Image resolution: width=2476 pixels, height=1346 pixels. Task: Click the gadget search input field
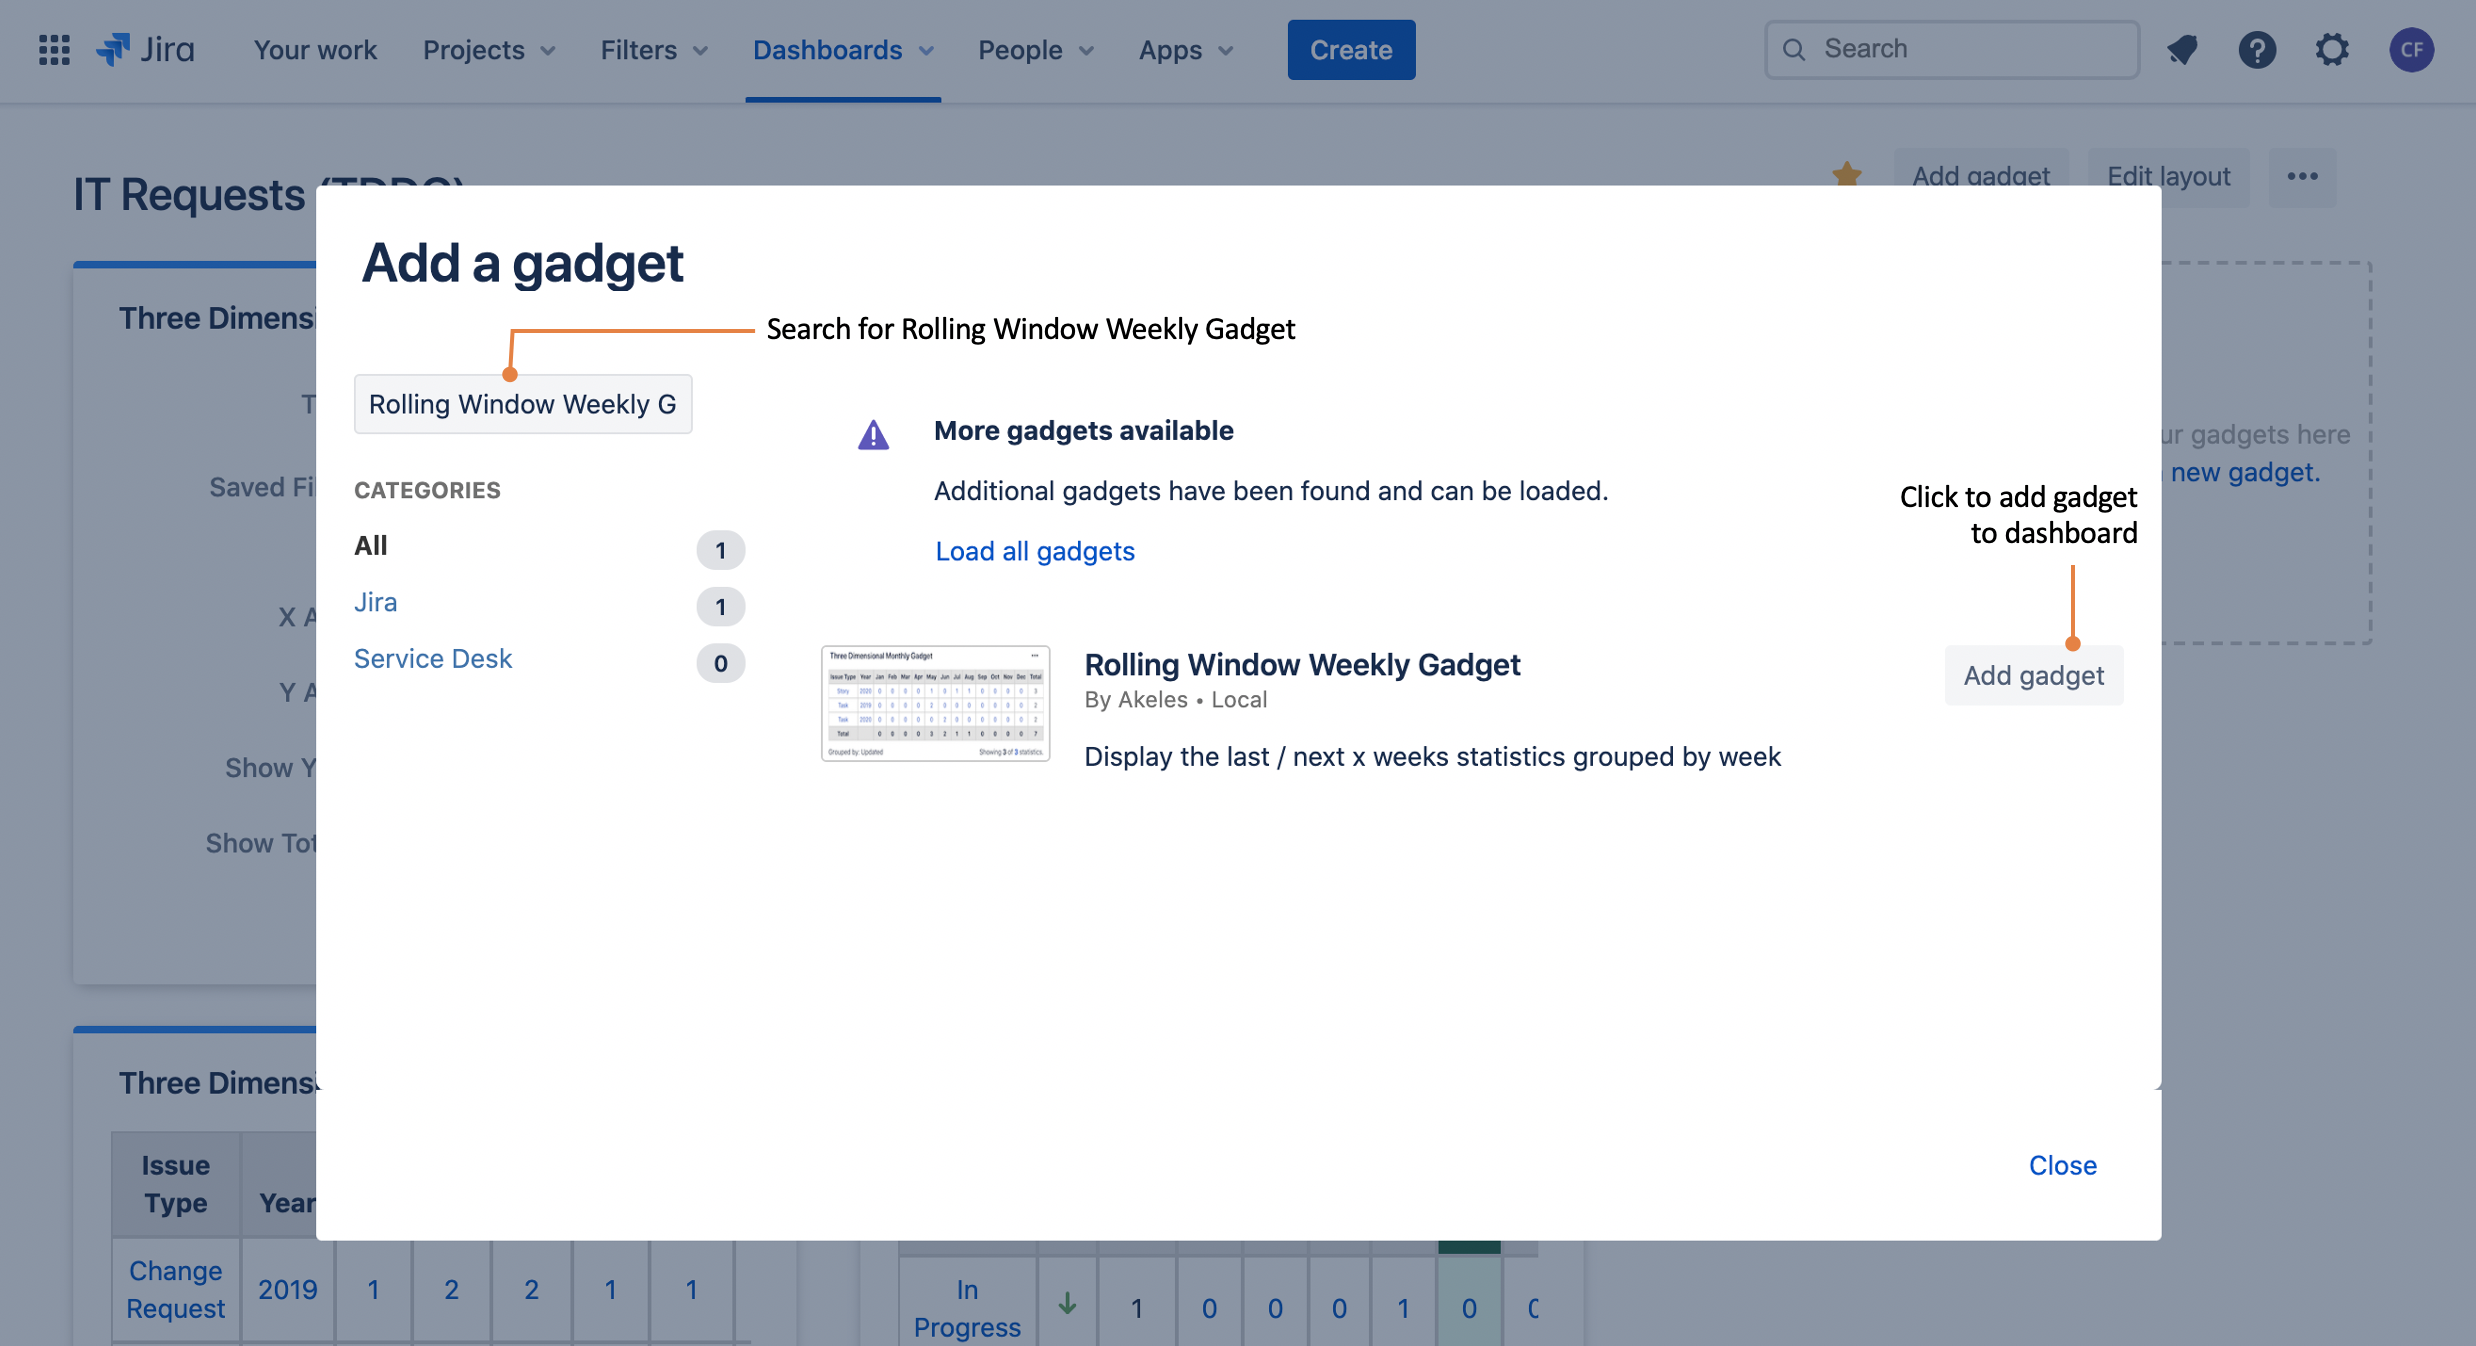click(x=523, y=404)
